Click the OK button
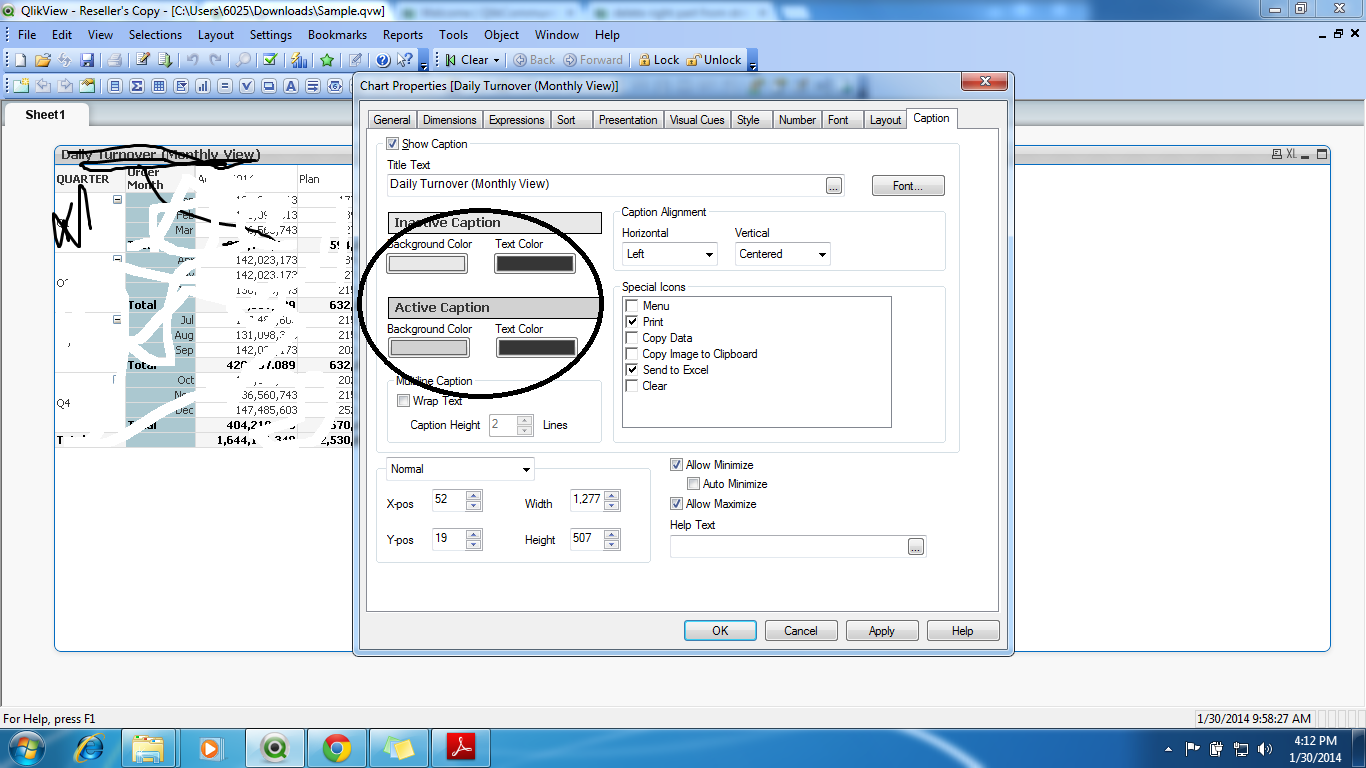Viewport: 1366px width, 768px height. [720, 631]
